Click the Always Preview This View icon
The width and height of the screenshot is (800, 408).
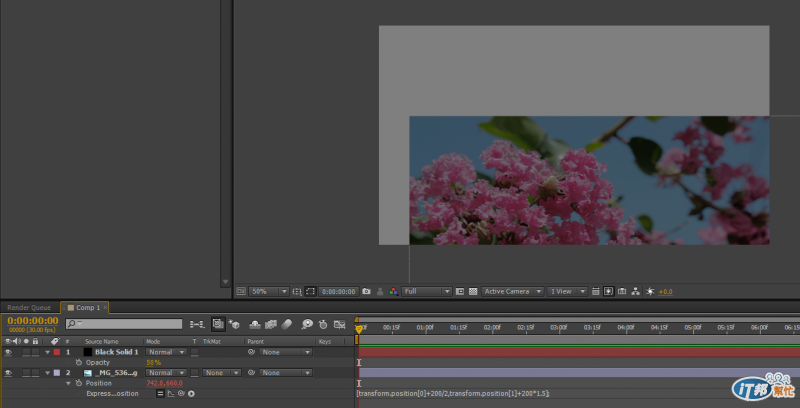pyautogui.click(x=241, y=291)
